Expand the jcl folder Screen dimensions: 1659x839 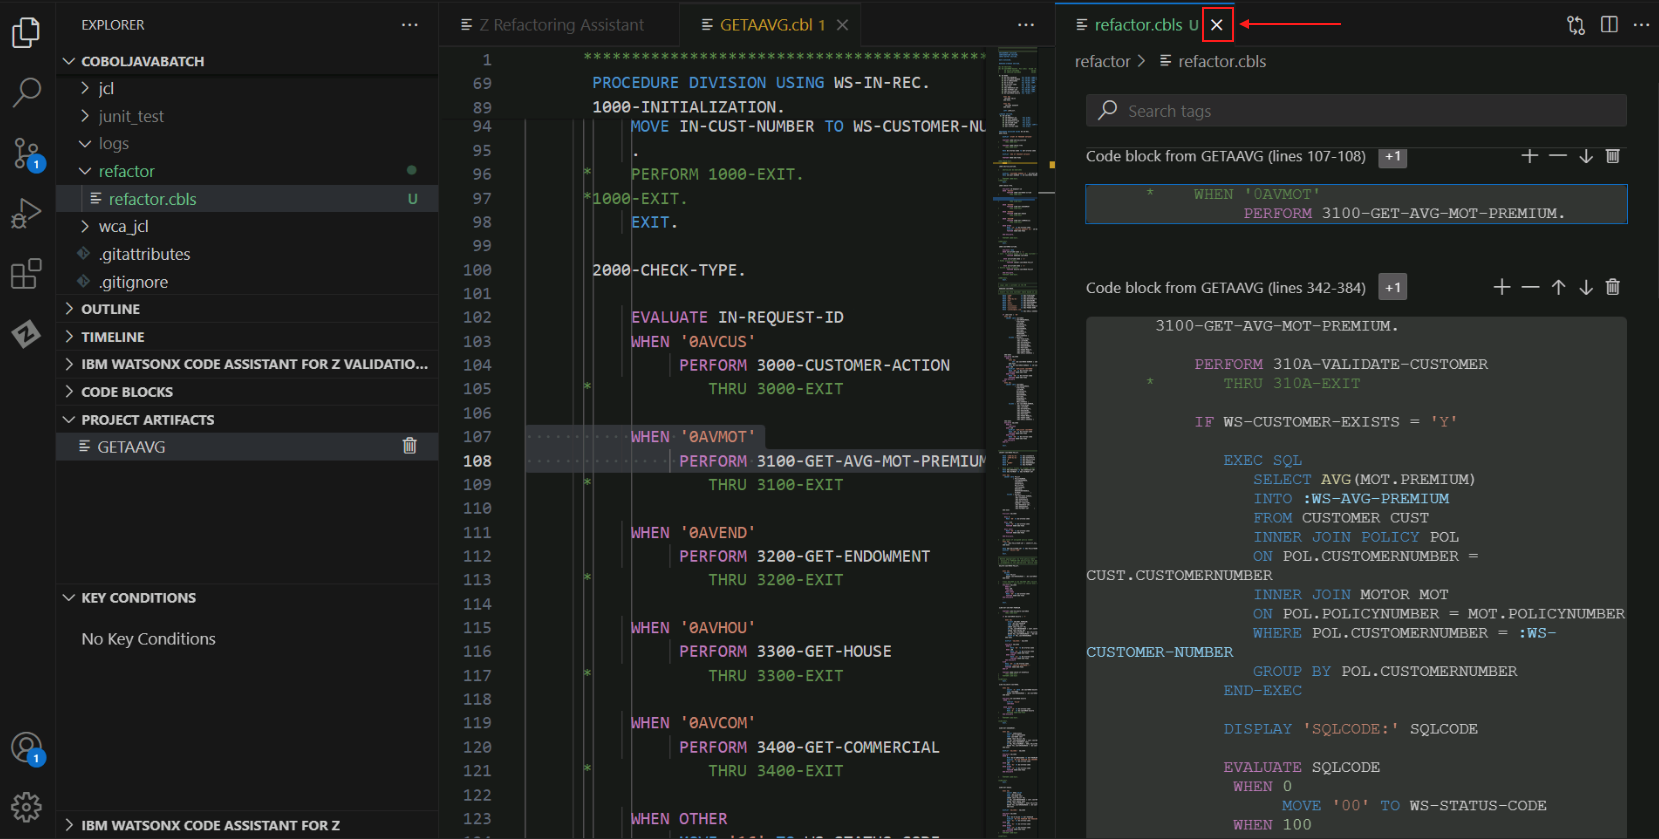click(x=106, y=88)
